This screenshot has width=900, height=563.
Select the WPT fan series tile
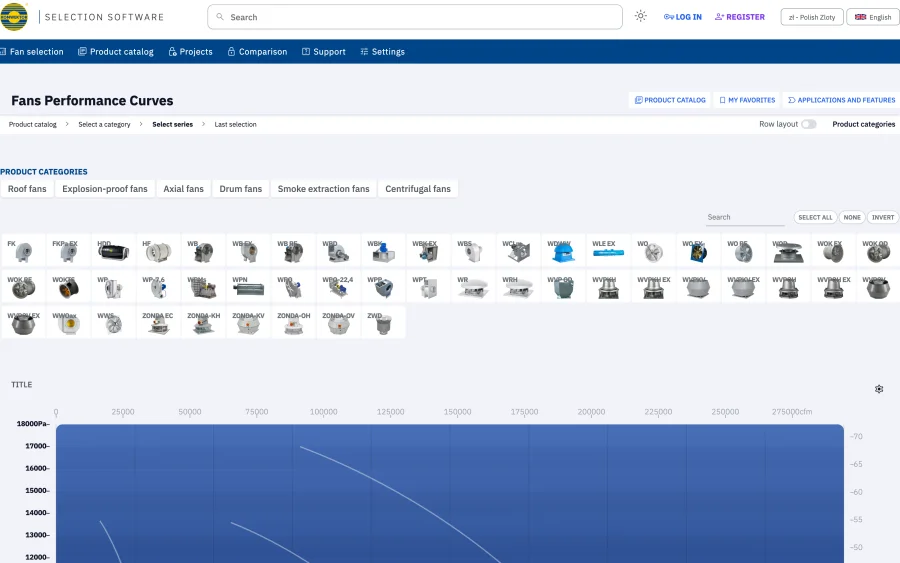click(x=428, y=286)
